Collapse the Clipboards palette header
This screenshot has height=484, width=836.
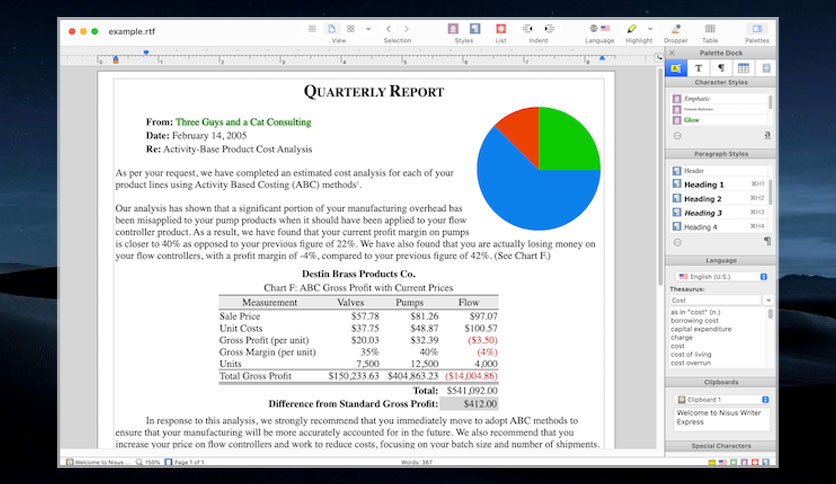(x=720, y=382)
